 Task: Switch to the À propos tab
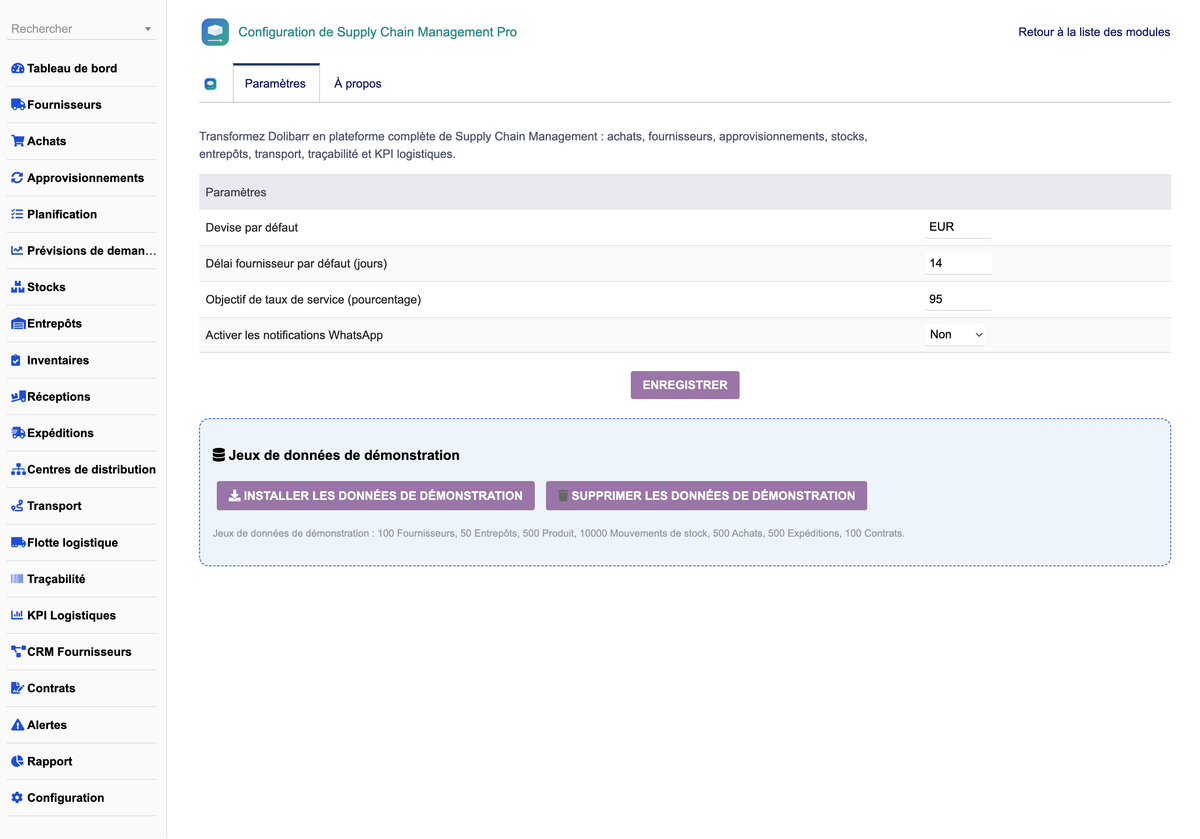[358, 84]
